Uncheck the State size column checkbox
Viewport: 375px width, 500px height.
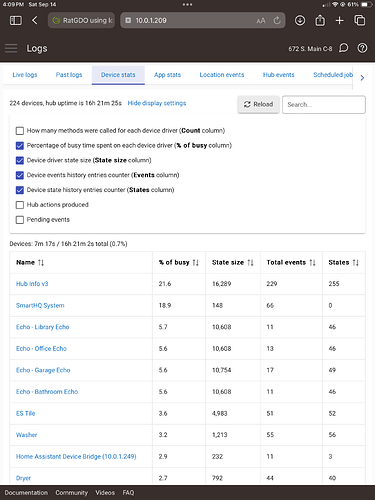(20, 160)
